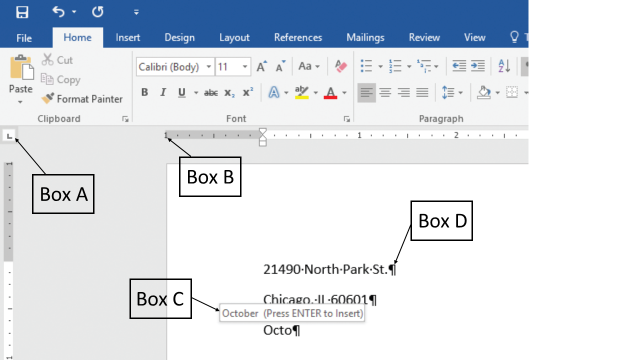Image resolution: width=640 pixels, height=360 pixels.
Task: Open font color dropdown arrow
Action: pos(344,93)
